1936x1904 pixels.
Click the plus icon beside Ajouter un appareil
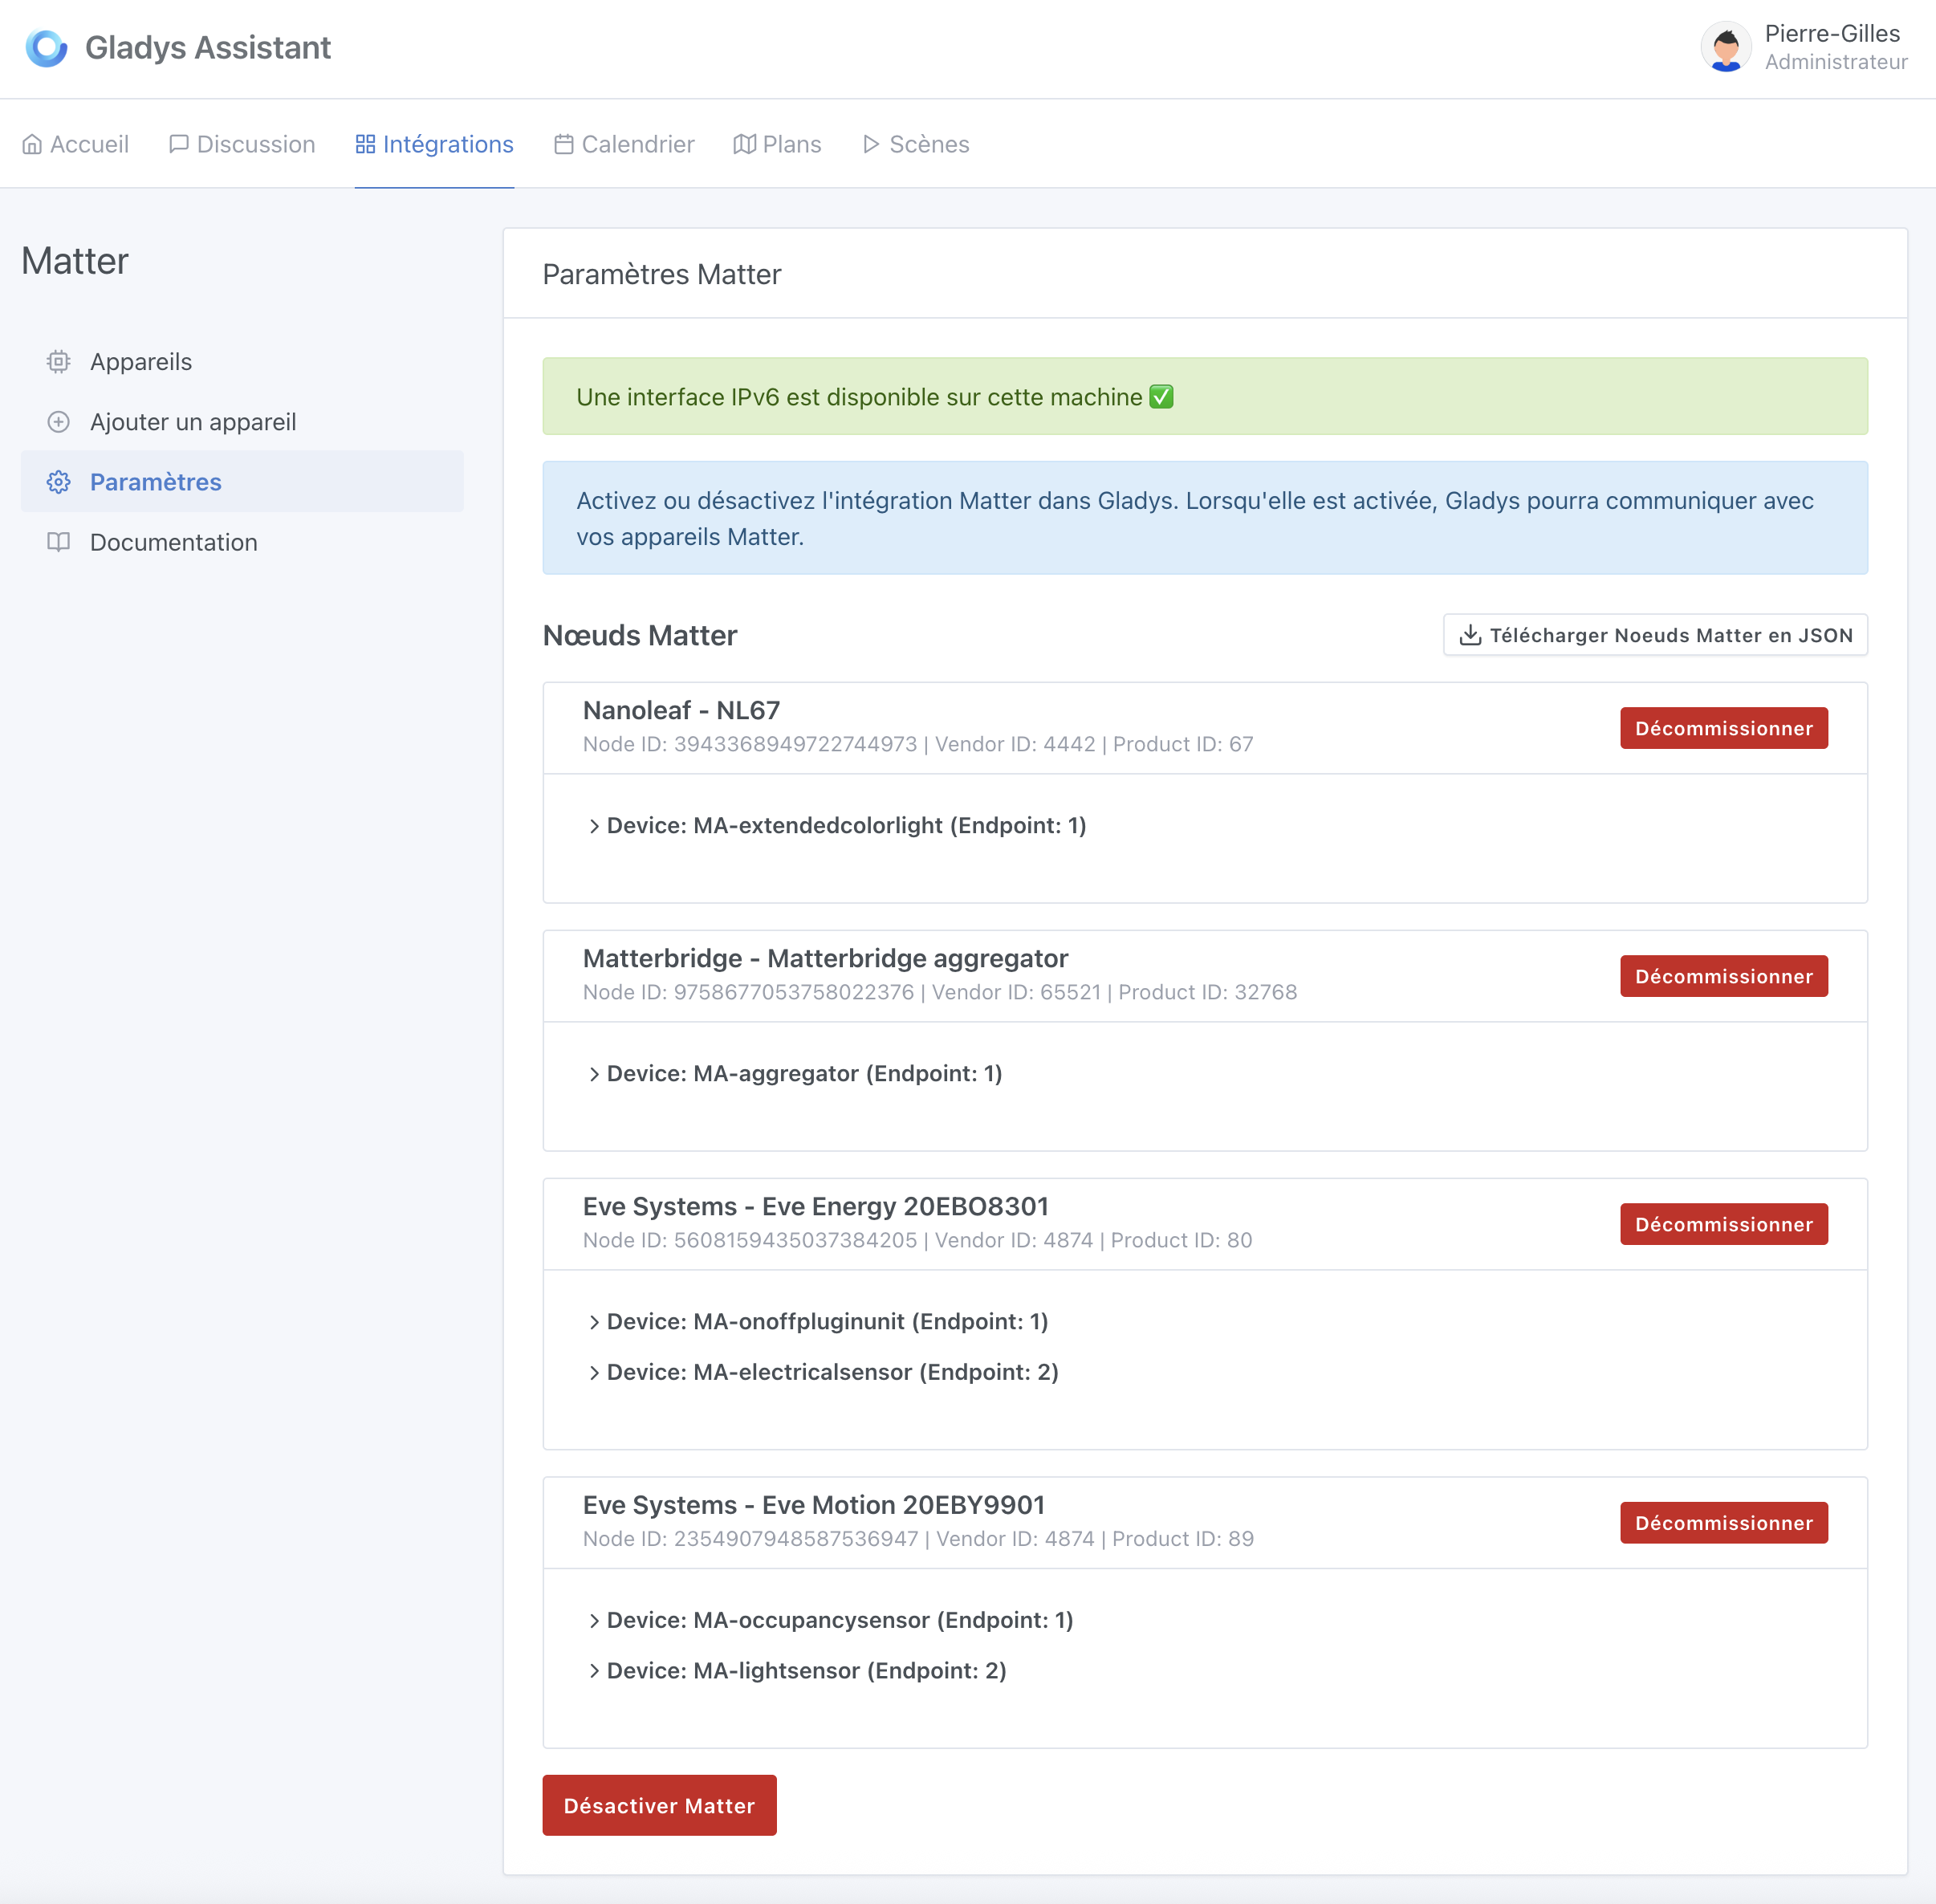[x=58, y=421]
